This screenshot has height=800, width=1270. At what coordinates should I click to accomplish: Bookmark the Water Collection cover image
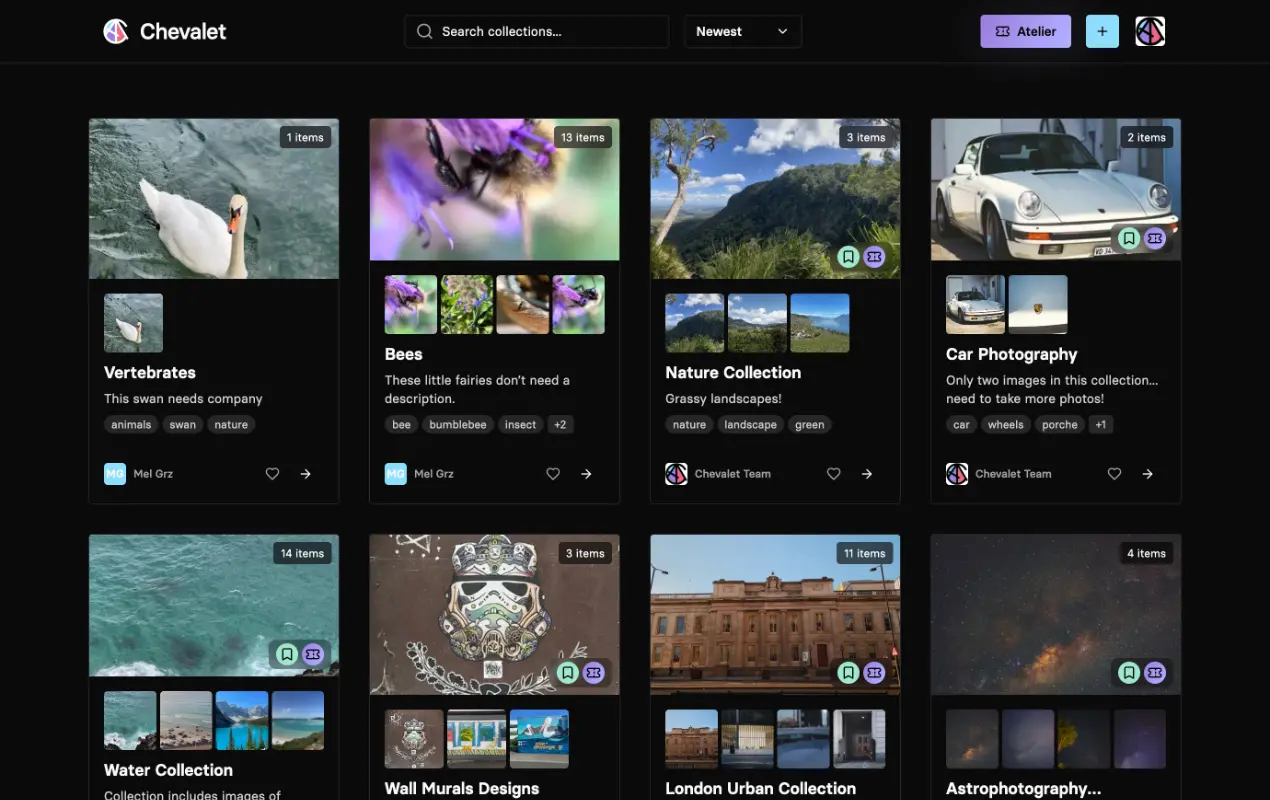click(x=287, y=654)
